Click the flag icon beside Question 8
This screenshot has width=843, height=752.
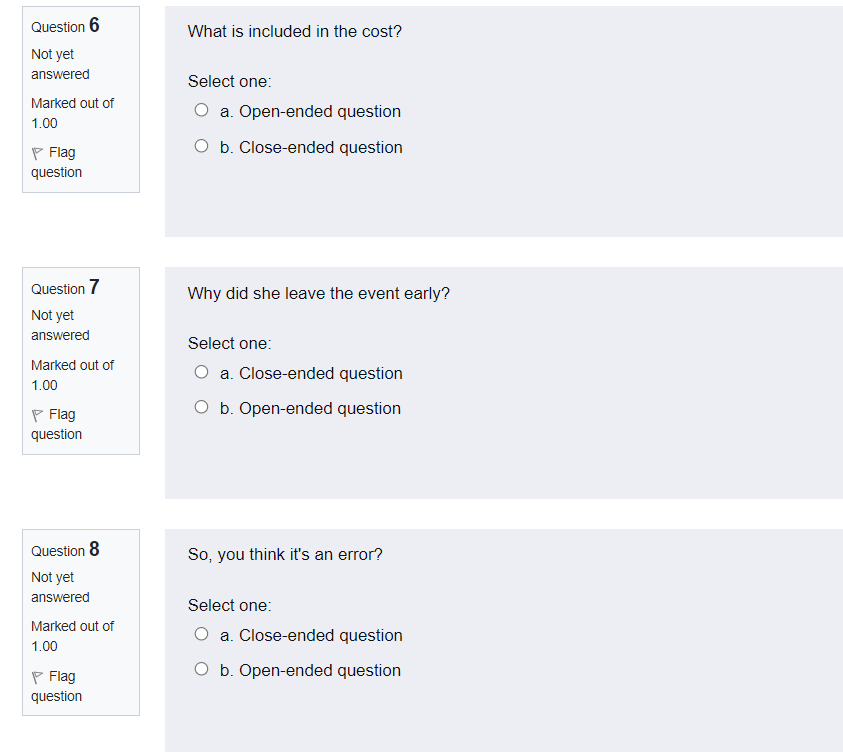(37, 676)
